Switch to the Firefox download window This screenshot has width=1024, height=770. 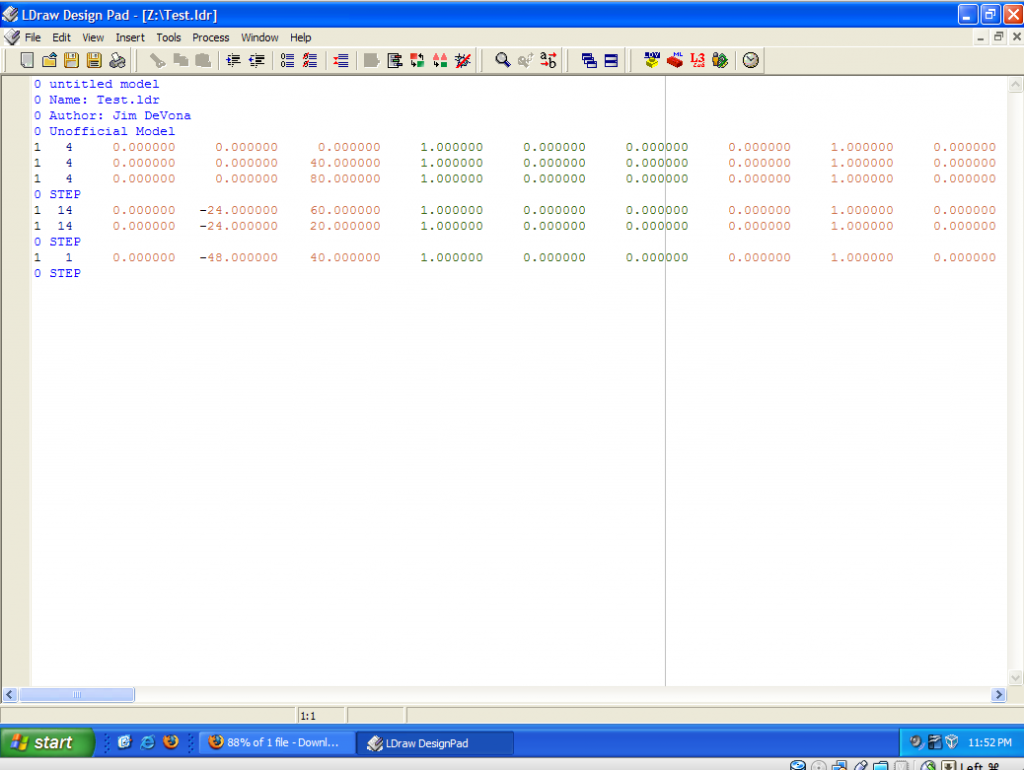(x=276, y=742)
